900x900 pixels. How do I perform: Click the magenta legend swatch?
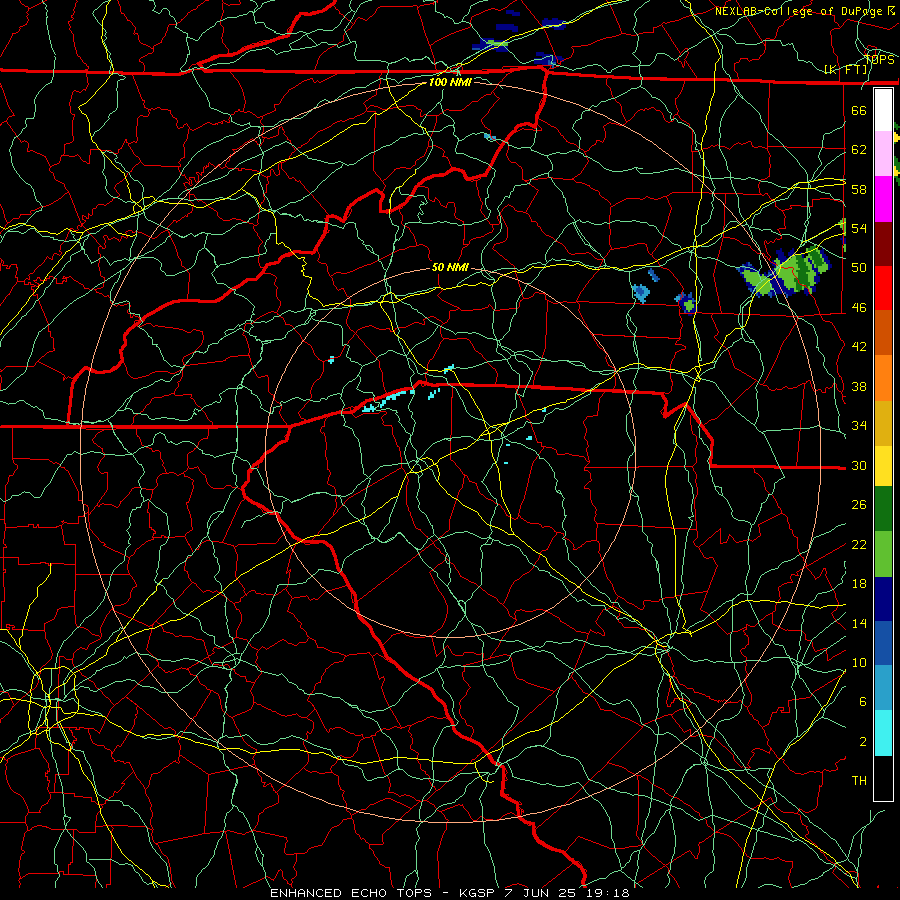tap(883, 199)
